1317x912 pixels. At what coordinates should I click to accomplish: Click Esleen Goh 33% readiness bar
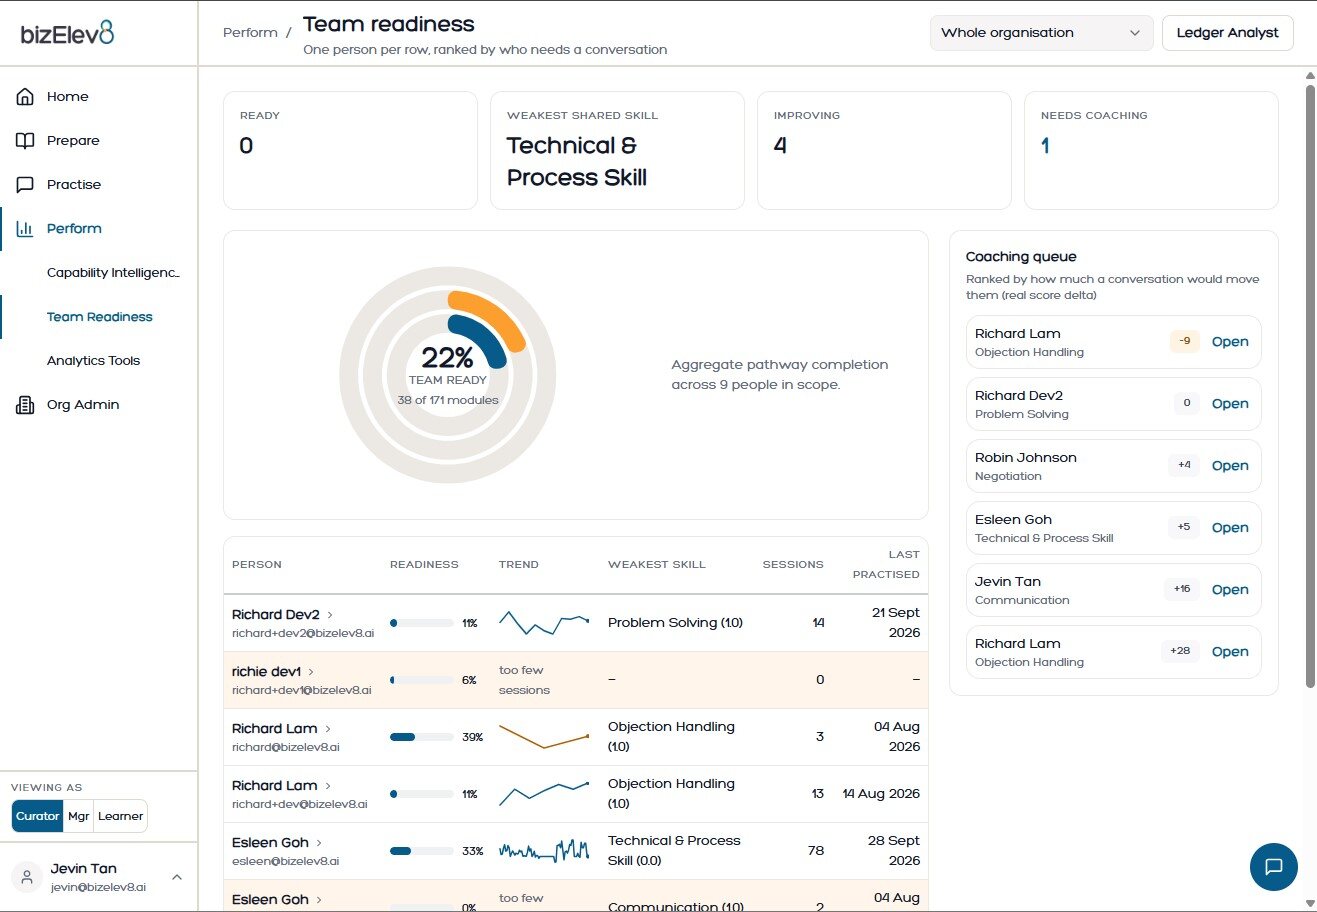pyautogui.click(x=421, y=851)
